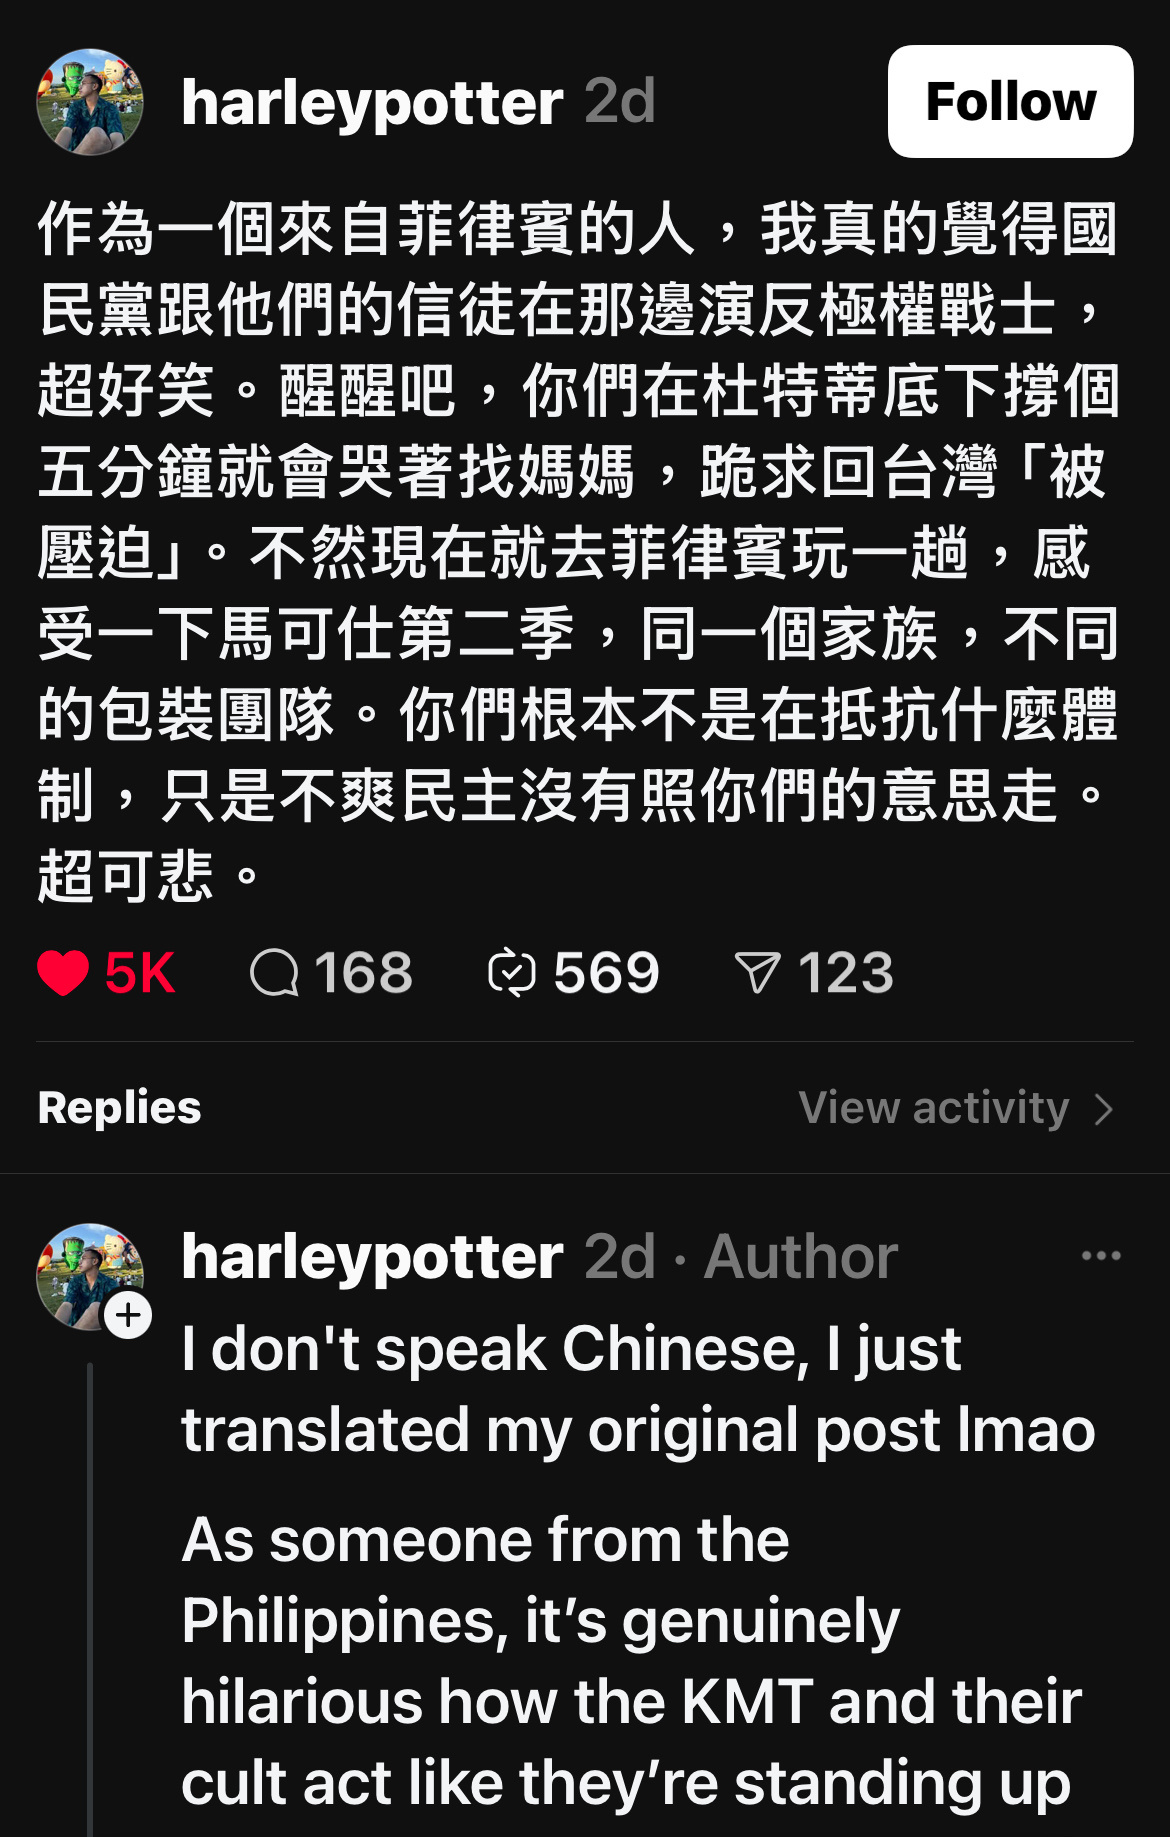Open View activity
This screenshot has height=1837, width=1170.
[x=934, y=1108]
